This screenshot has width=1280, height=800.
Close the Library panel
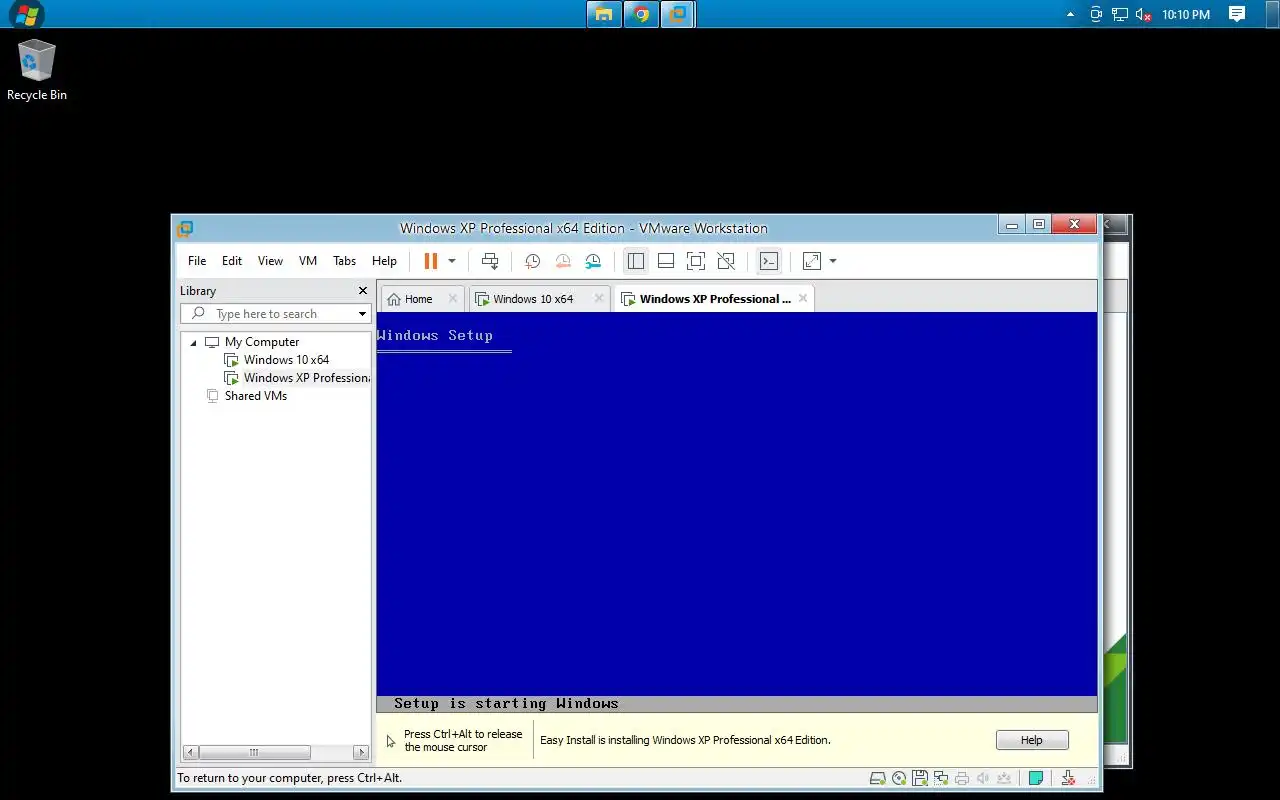click(x=363, y=291)
